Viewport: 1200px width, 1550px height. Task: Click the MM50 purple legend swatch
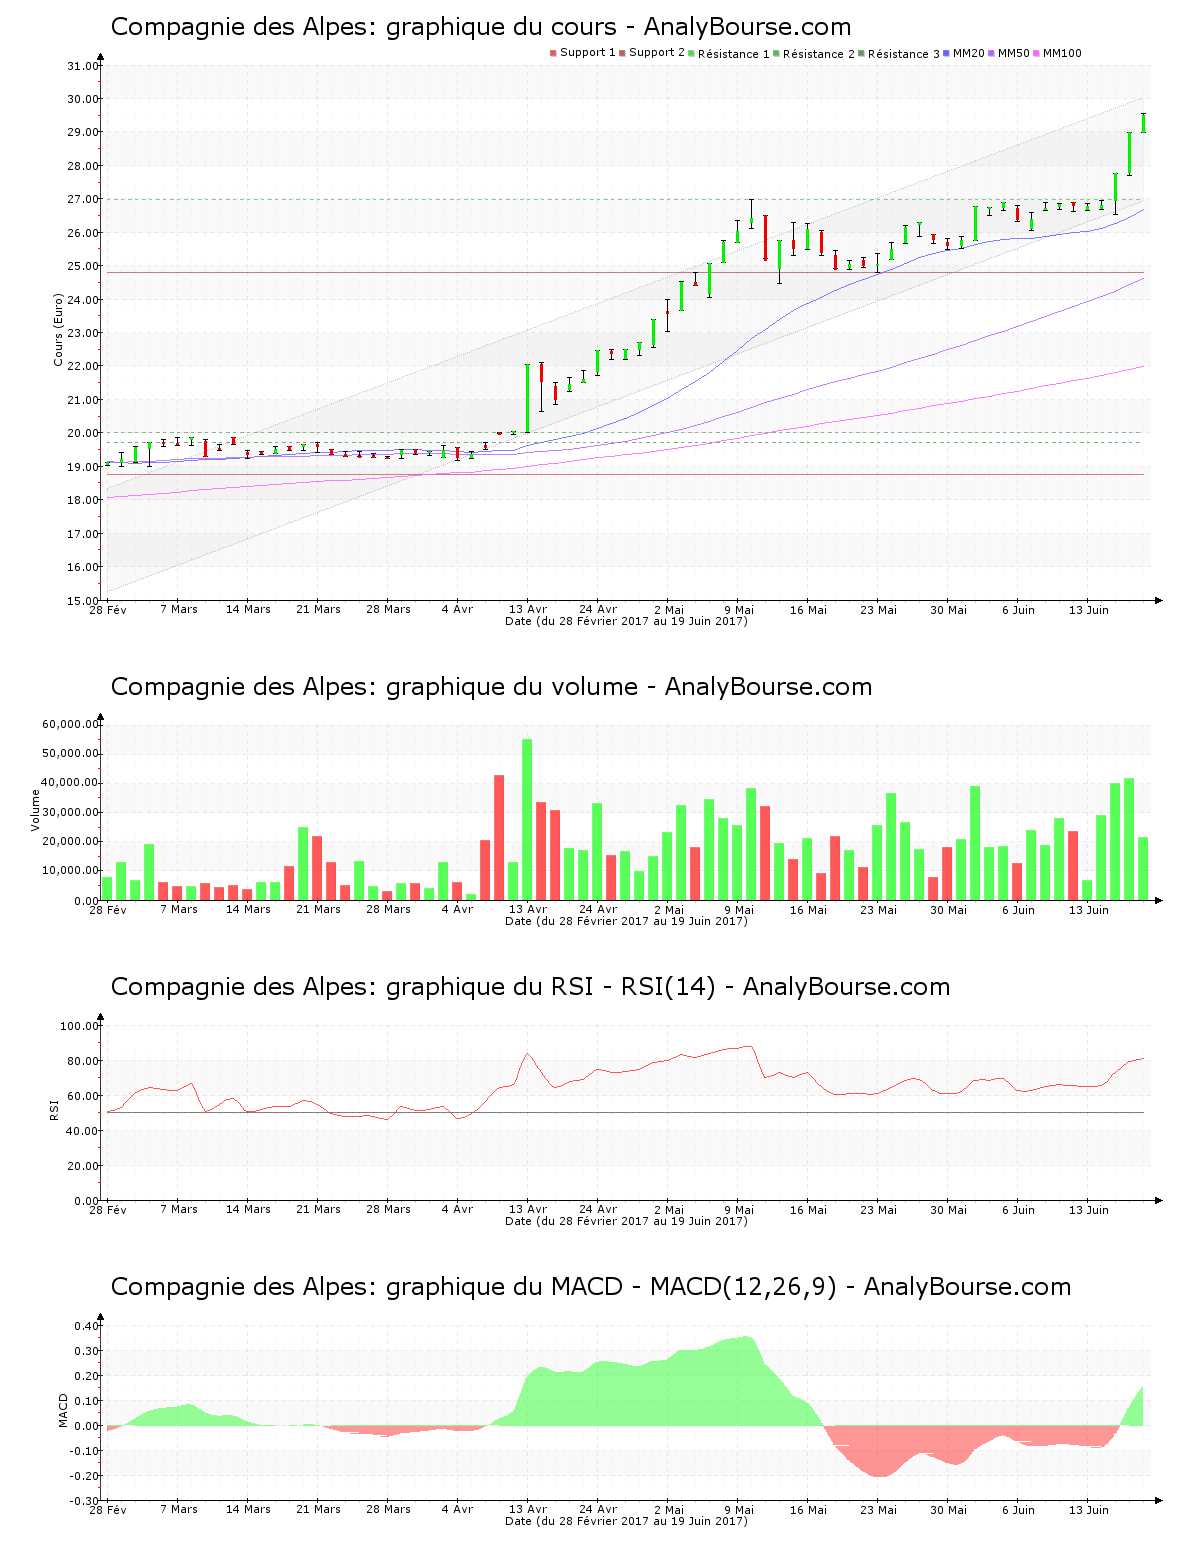991,53
